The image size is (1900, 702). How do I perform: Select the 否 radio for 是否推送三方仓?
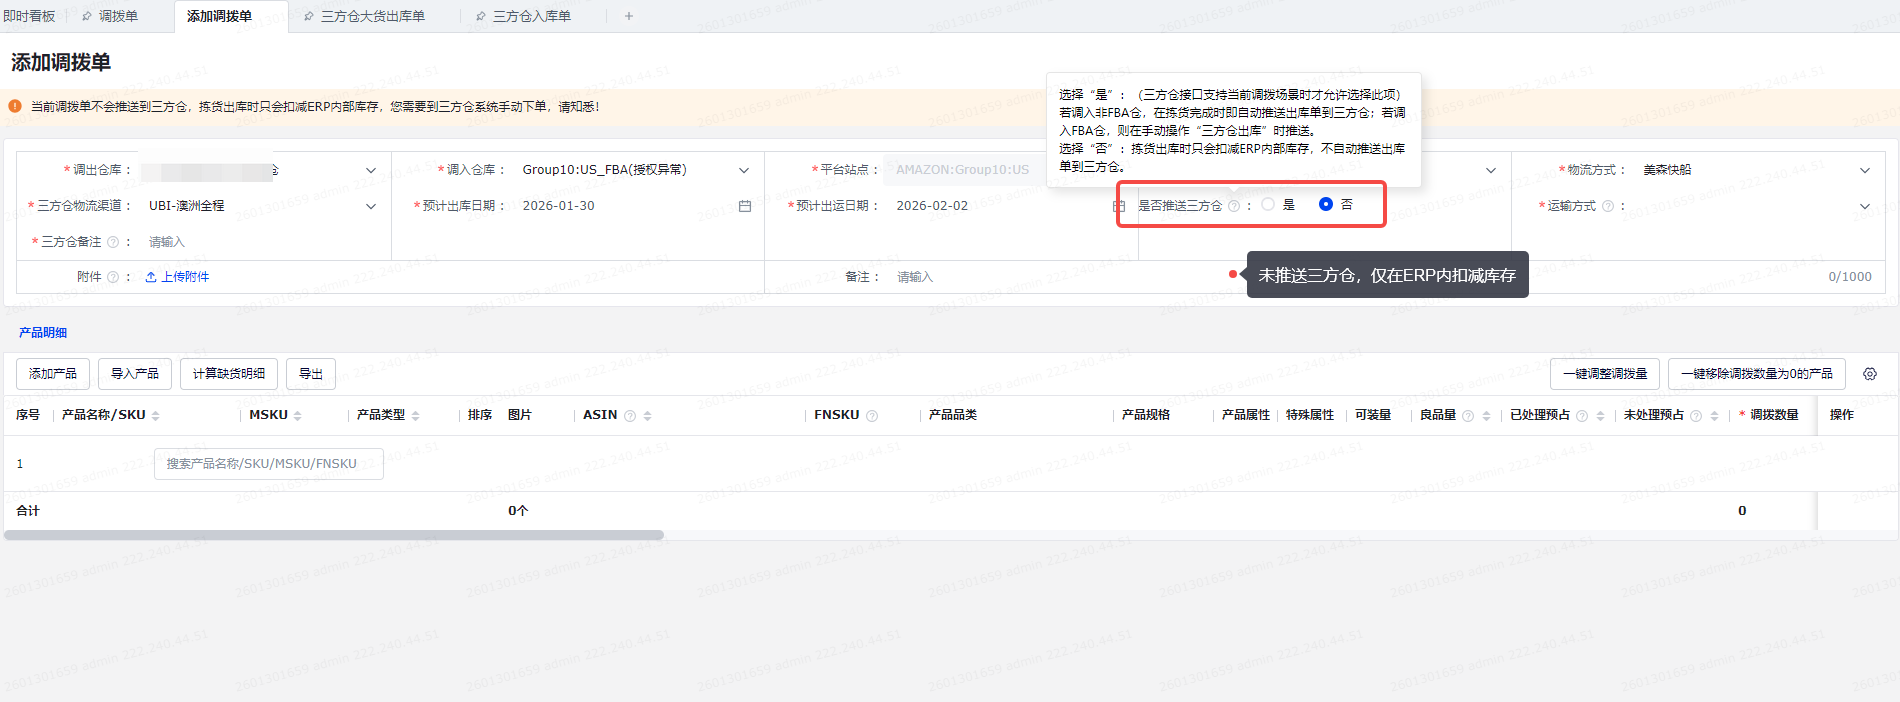1326,204
